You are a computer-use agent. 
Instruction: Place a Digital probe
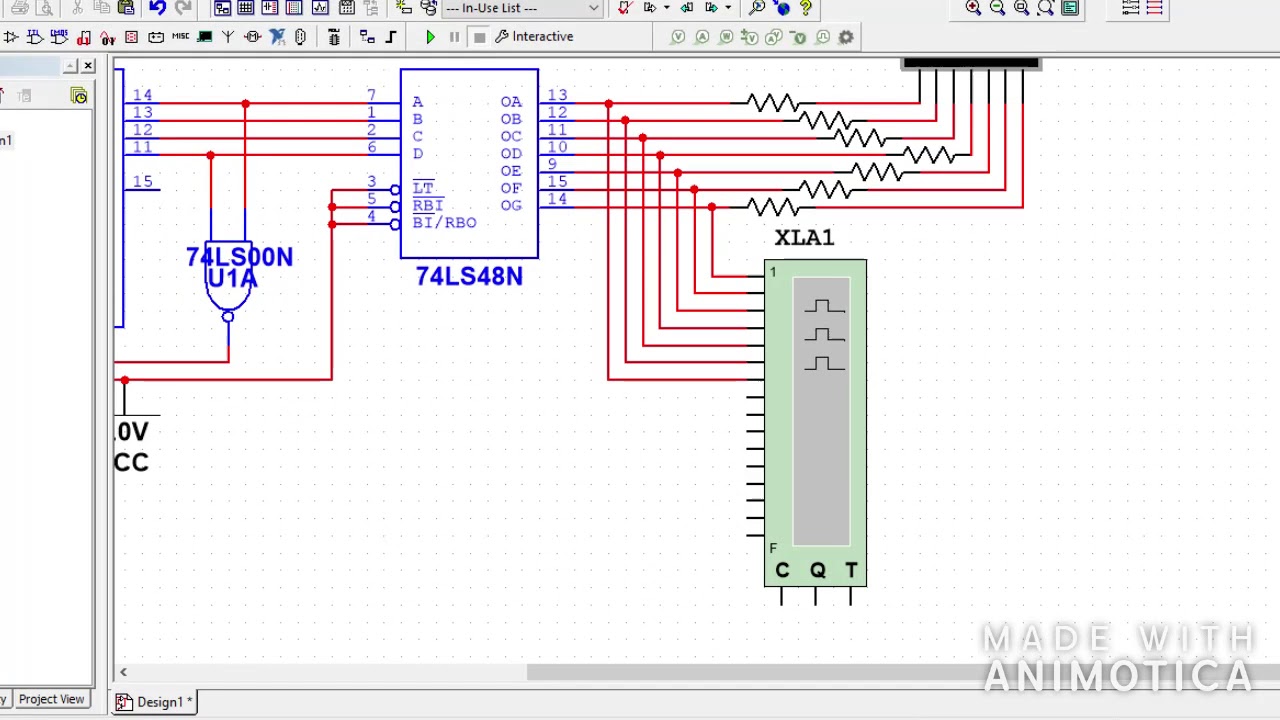(x=822, y=37)
